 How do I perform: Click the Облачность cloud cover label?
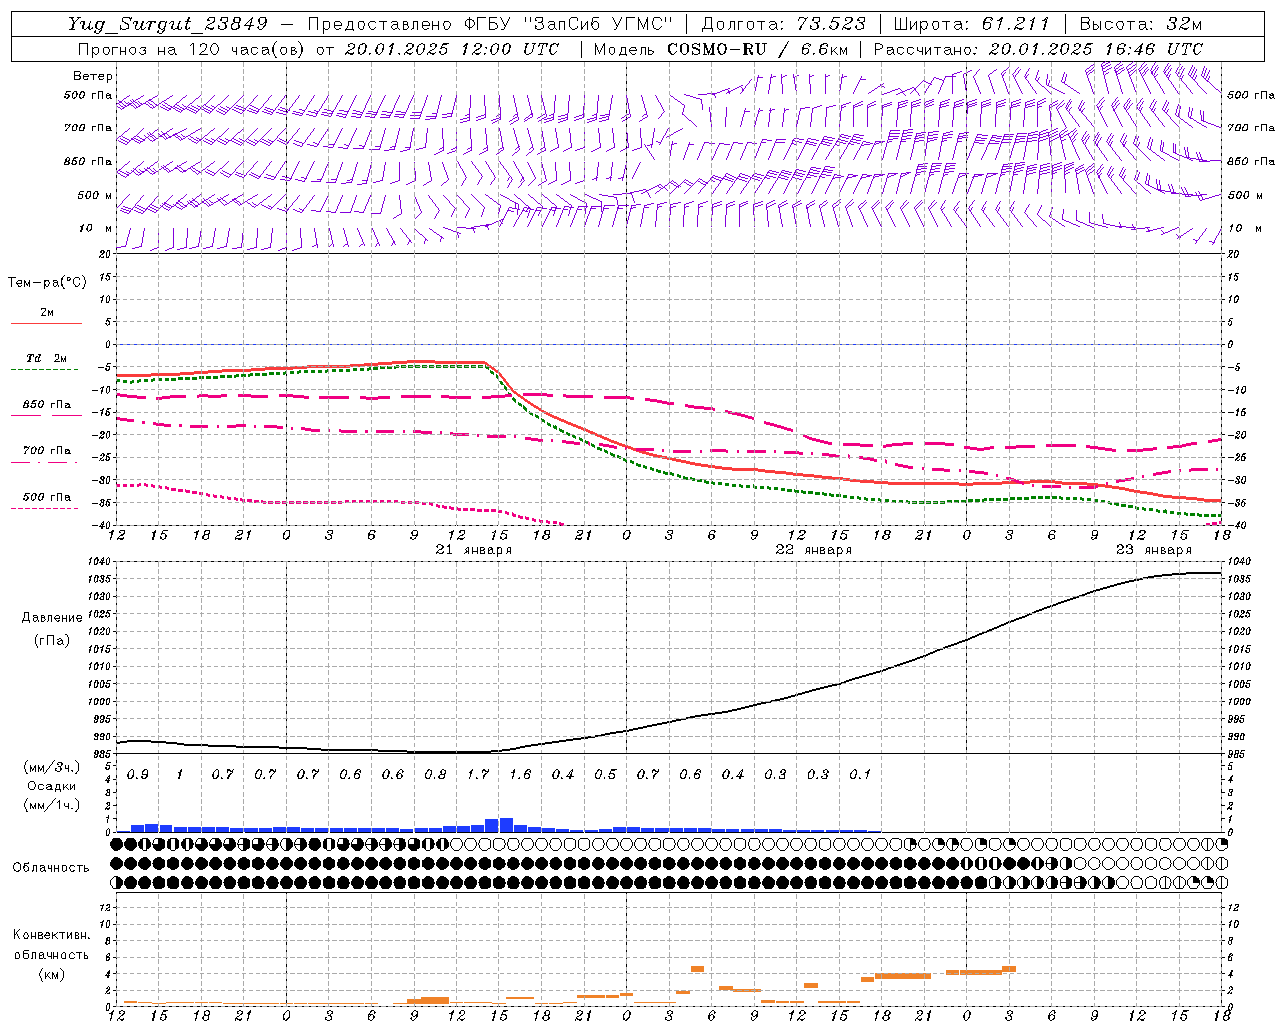(x=51, y=867)
